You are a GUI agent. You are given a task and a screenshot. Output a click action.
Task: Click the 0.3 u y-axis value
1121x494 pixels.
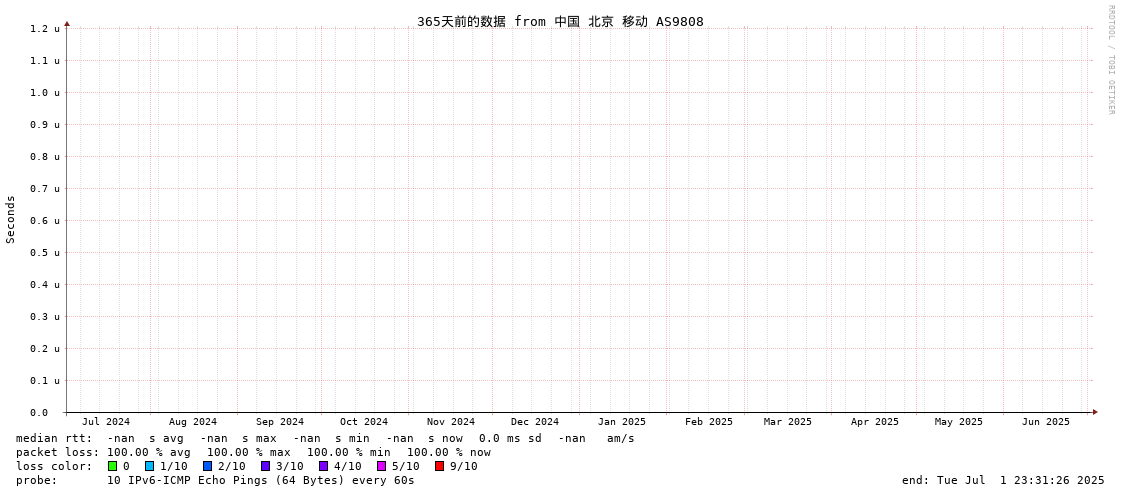point(45,317)
